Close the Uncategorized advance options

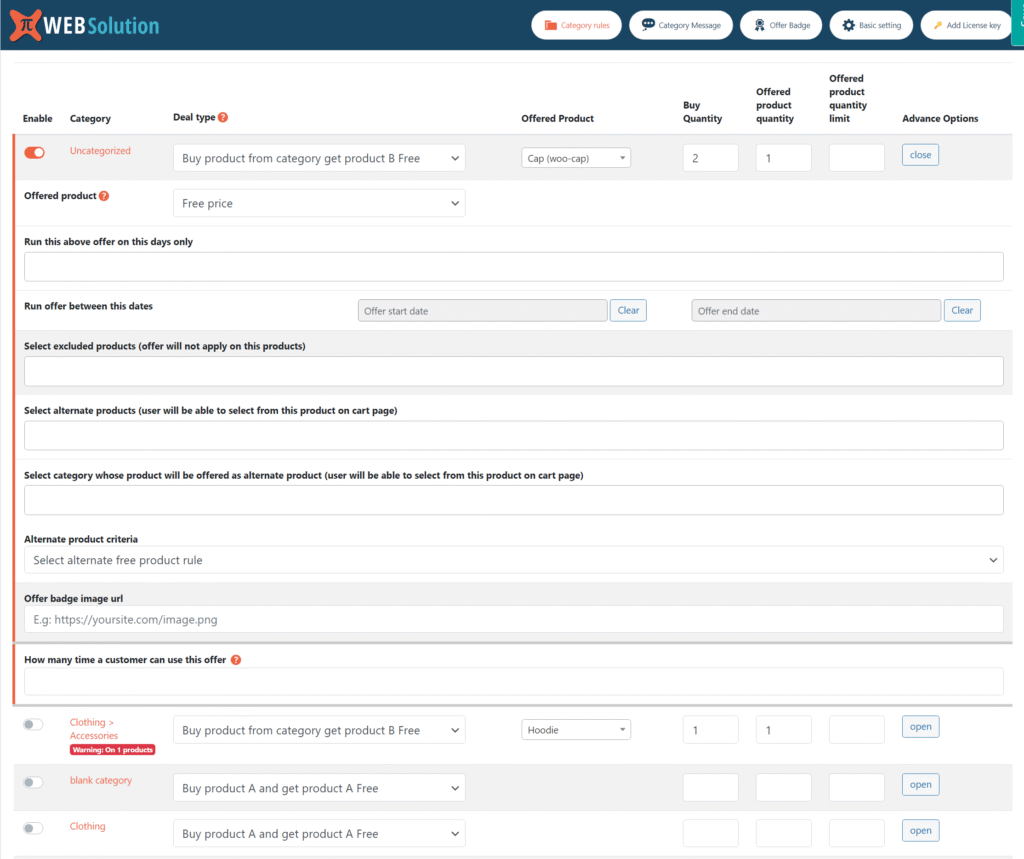(920, 155)
